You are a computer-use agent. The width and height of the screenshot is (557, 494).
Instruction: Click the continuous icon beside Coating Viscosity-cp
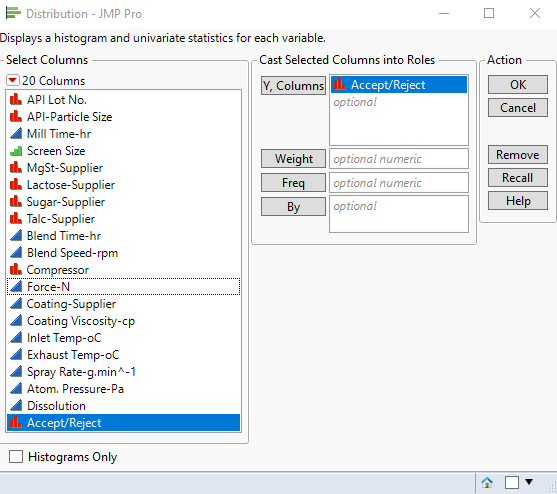[16, 321]
